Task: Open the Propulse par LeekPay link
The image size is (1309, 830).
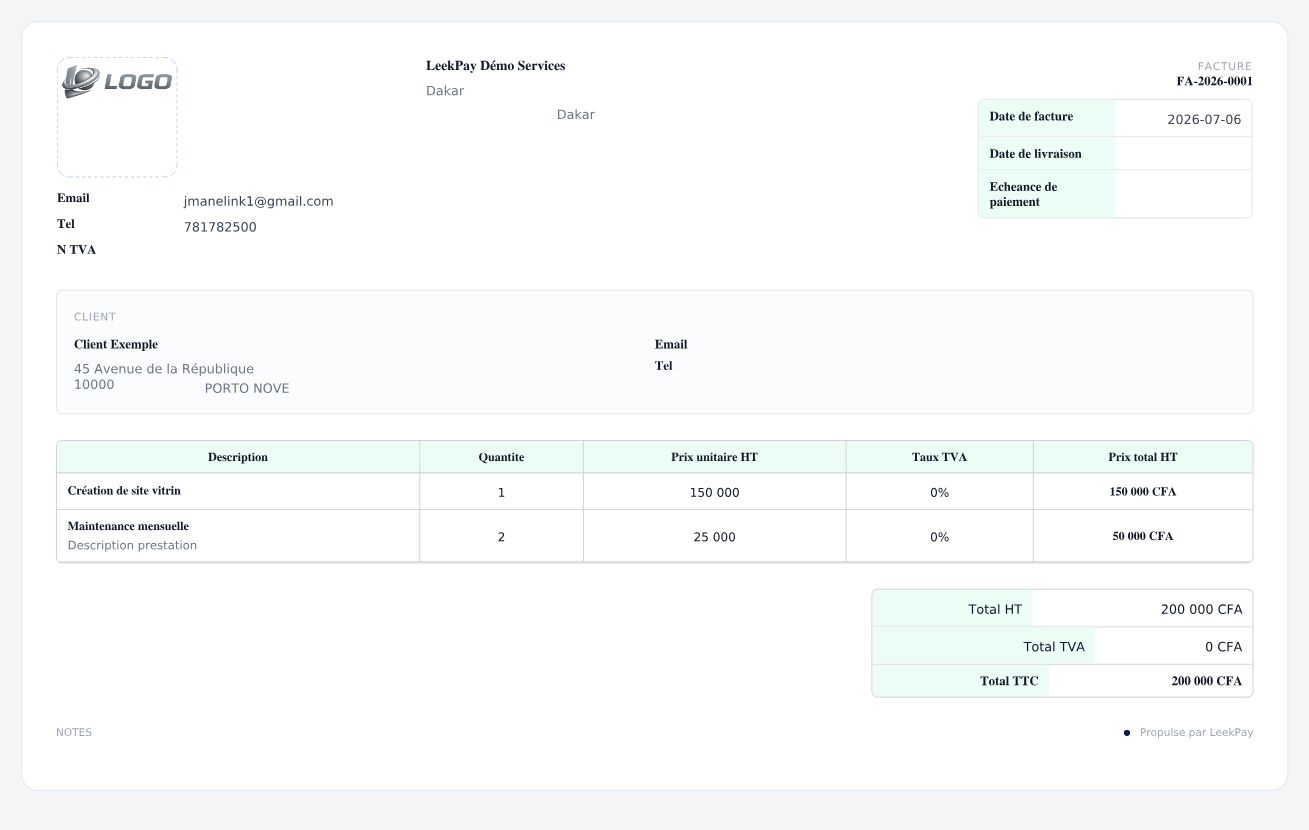Action: 1196,733
